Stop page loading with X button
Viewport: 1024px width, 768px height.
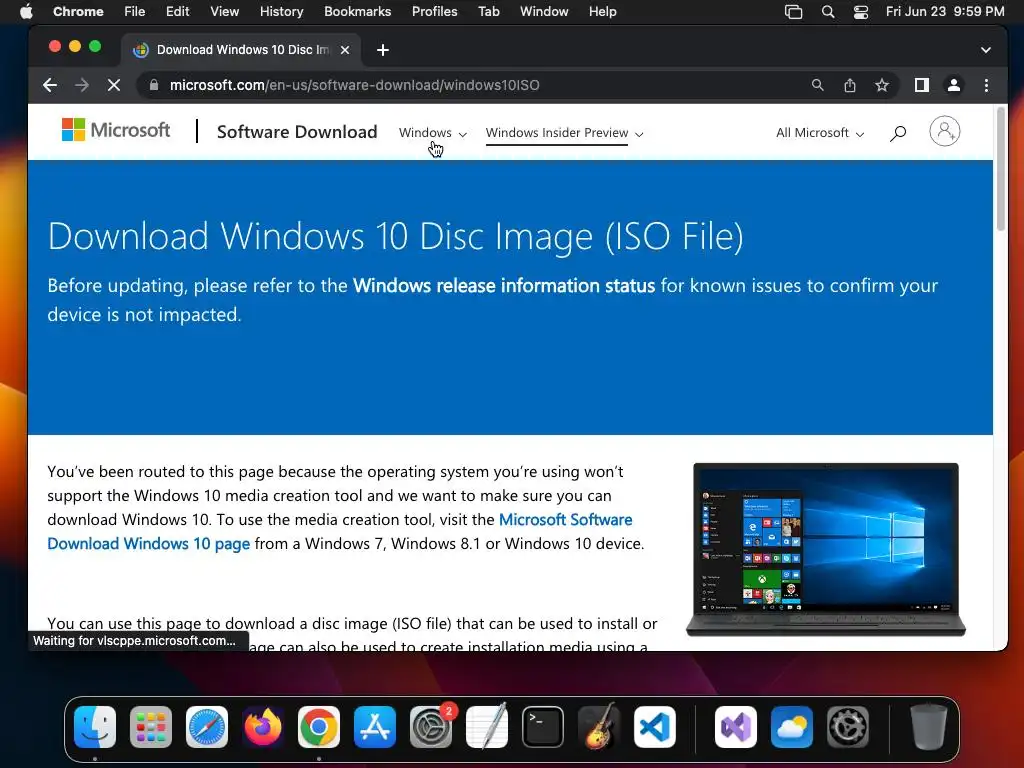point(114,85)
